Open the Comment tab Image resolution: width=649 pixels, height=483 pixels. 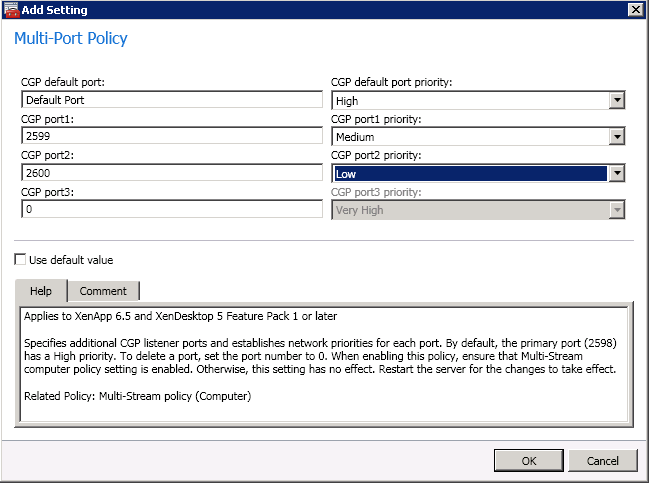click(103, 291)
